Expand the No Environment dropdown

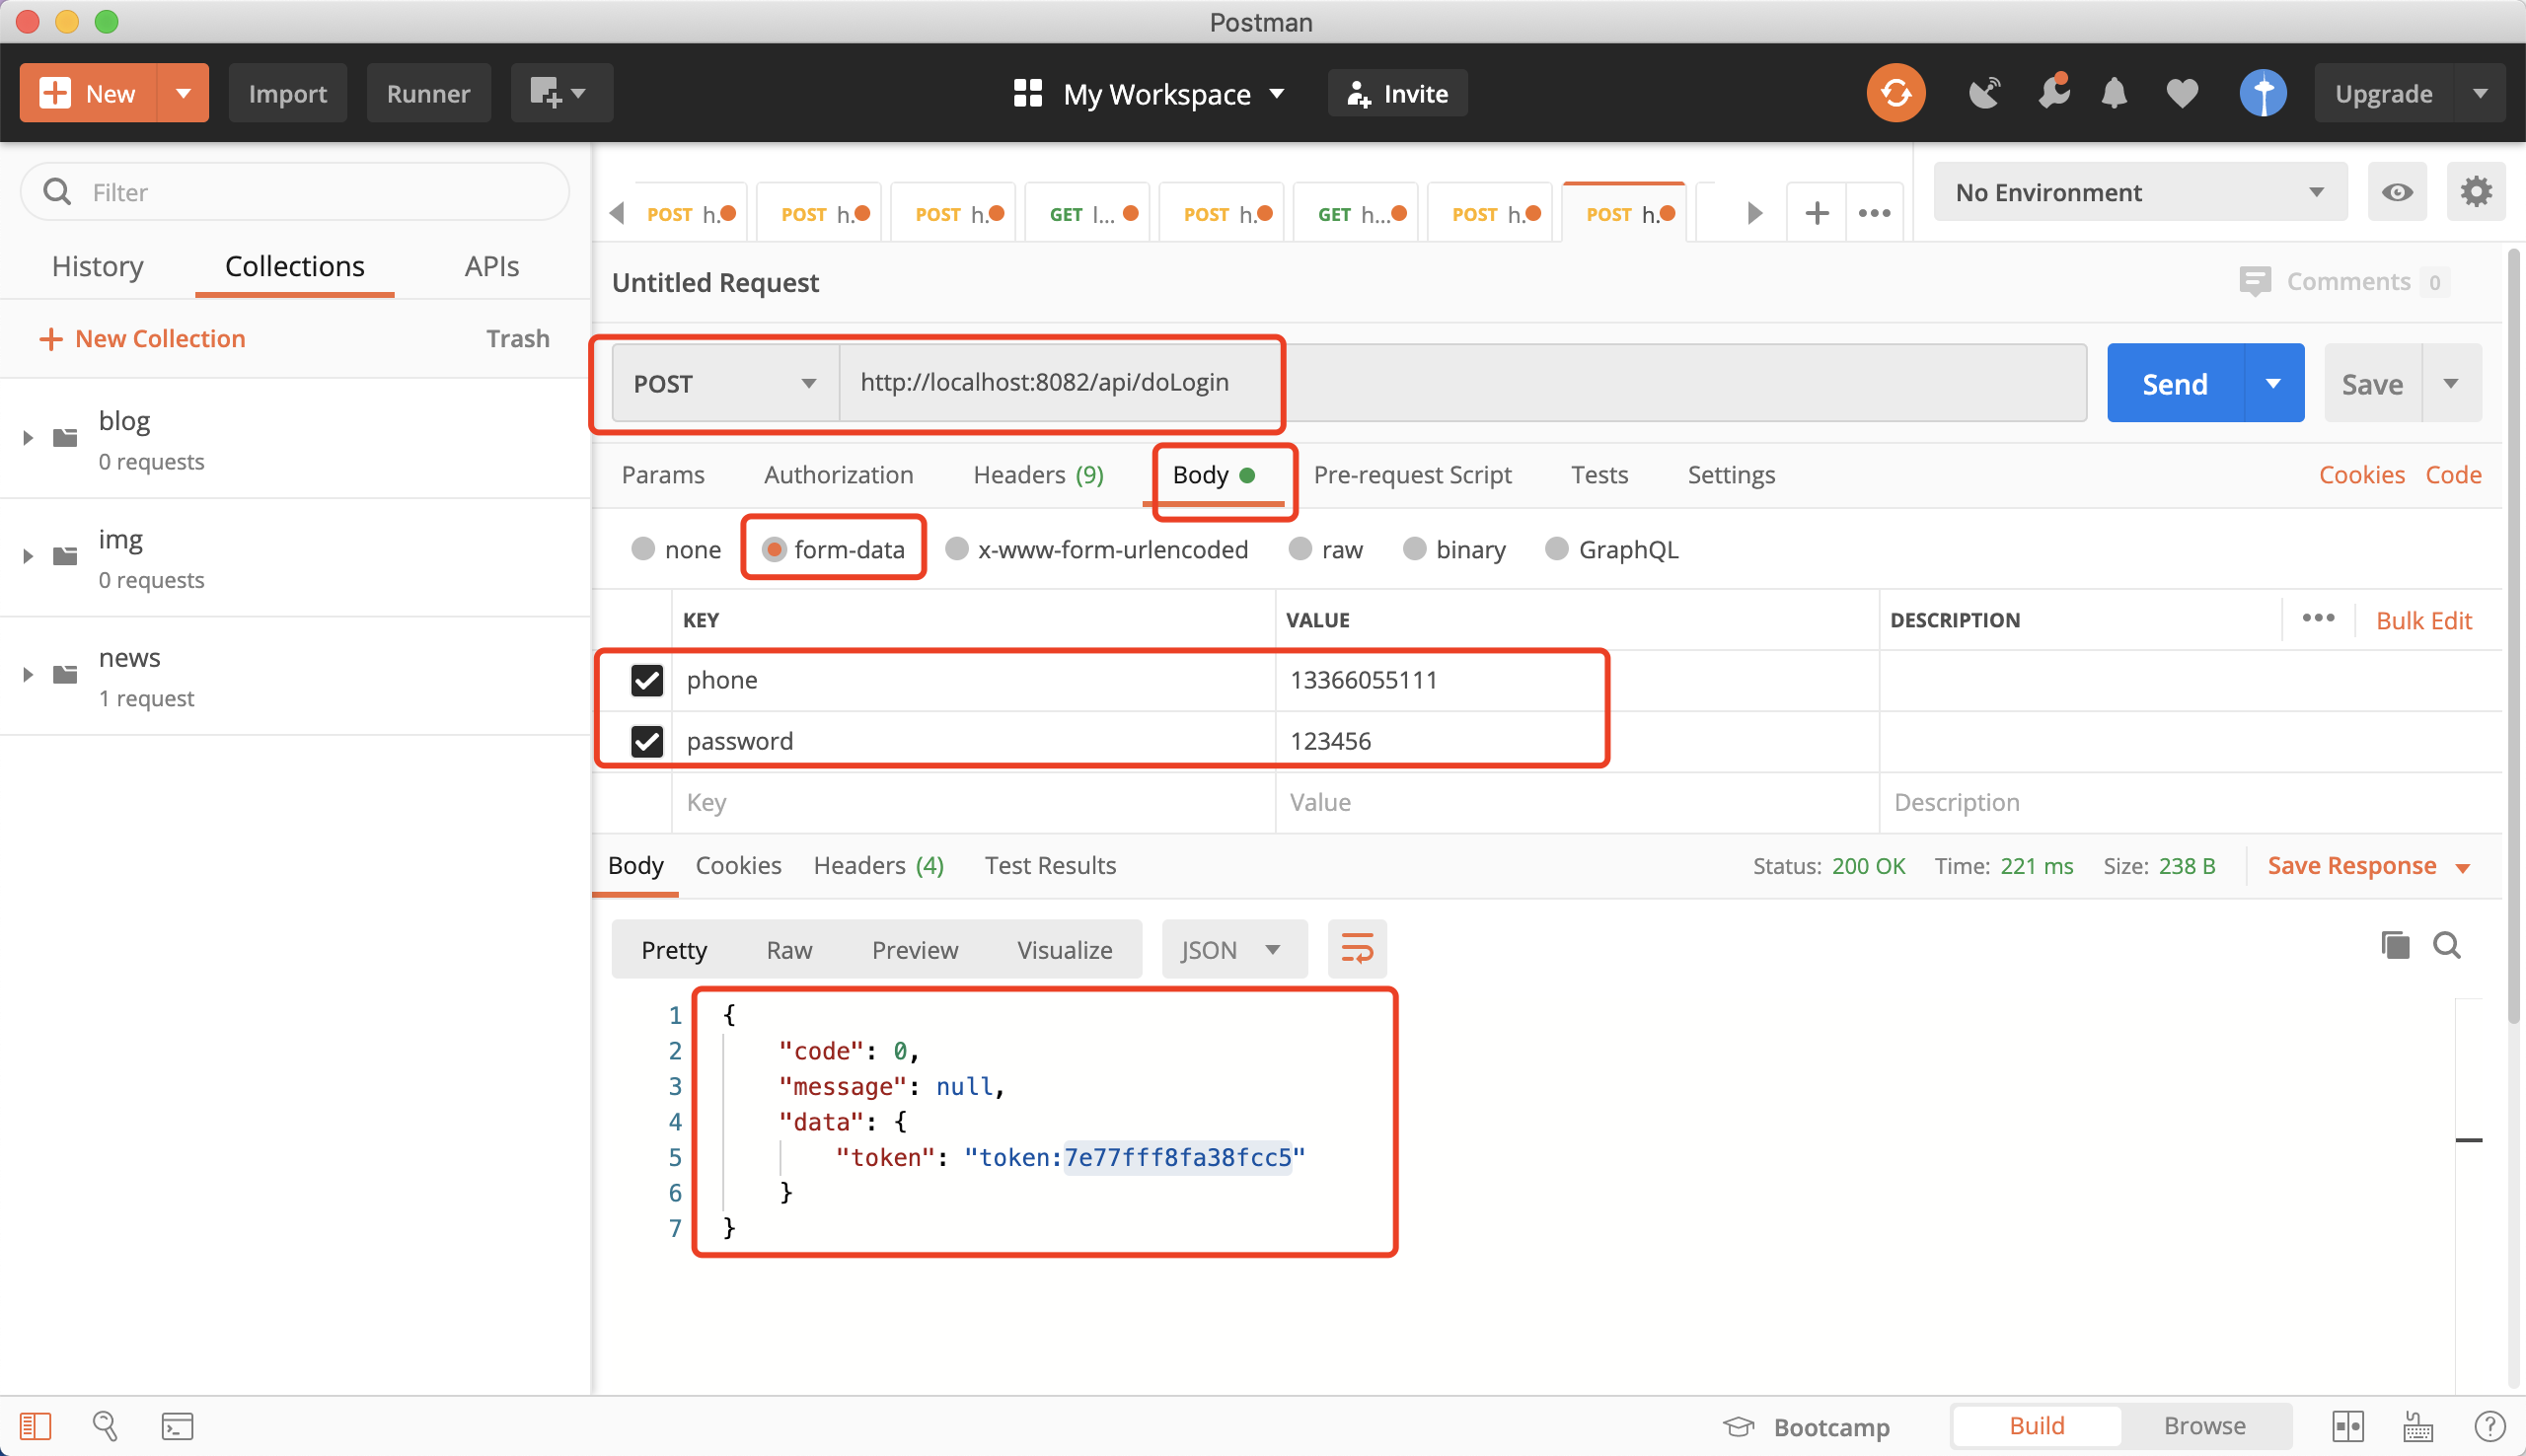point(2138,192)
